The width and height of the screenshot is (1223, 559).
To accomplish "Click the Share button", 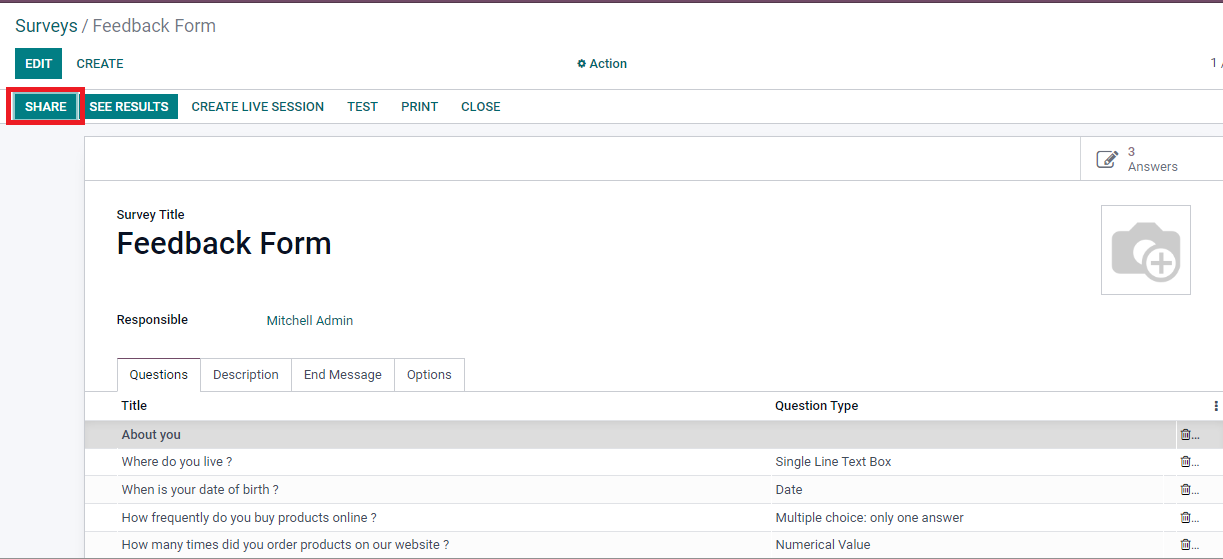I will [46, 107].
